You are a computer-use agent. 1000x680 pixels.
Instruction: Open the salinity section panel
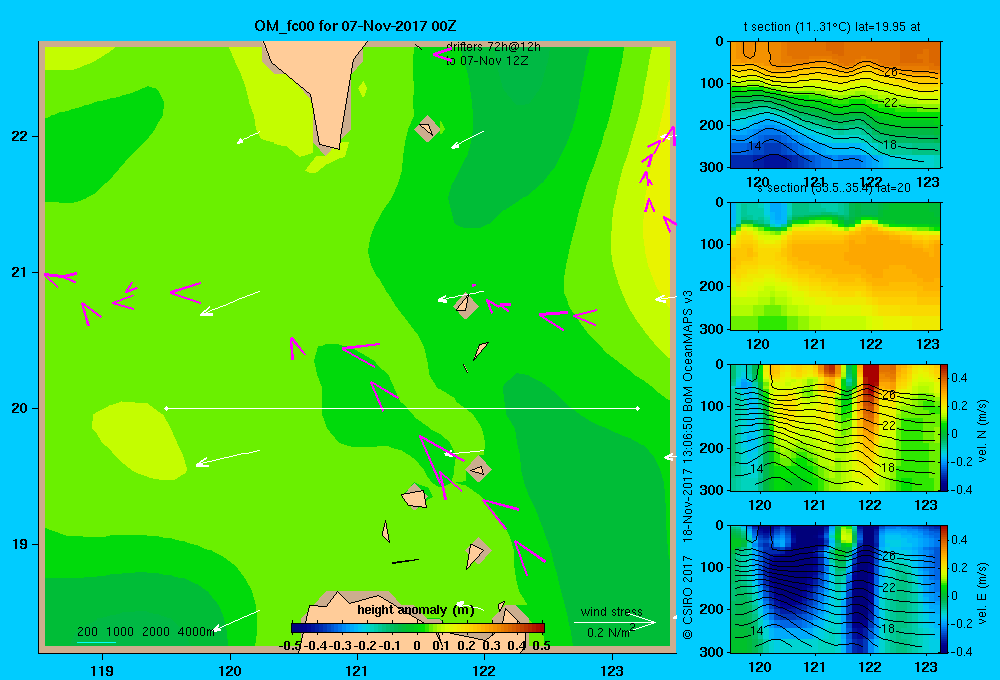pos(835,266)
